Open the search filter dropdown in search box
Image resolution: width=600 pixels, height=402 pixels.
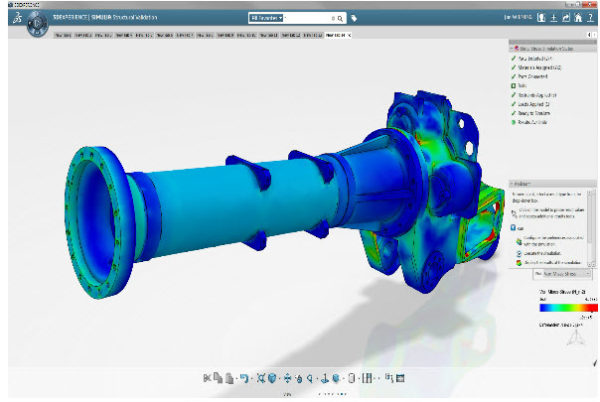[x=266, y=18]
